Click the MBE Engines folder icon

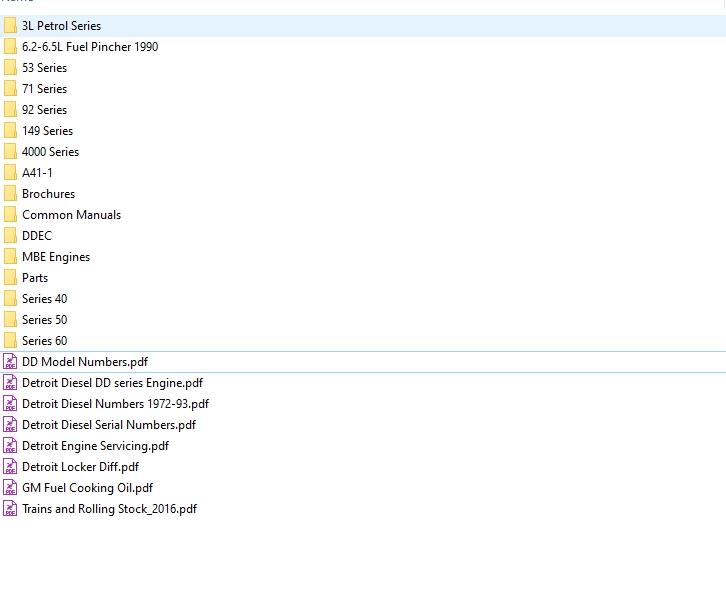coord(10,257)
